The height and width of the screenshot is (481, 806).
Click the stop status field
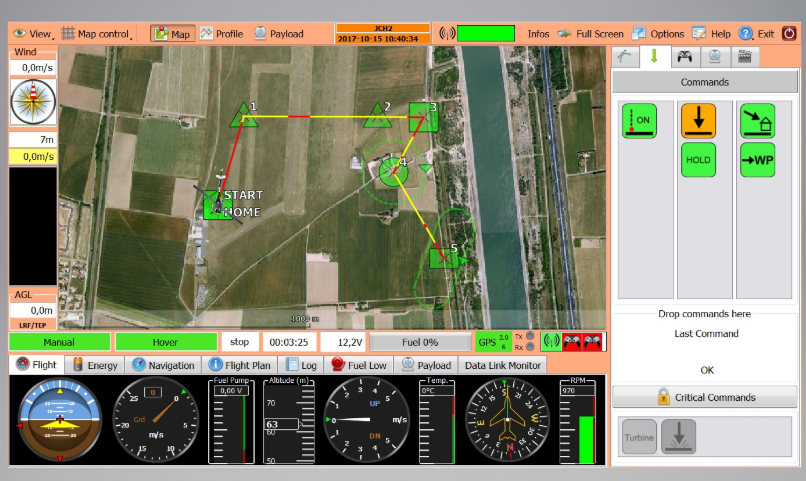[x=240, y=342]
